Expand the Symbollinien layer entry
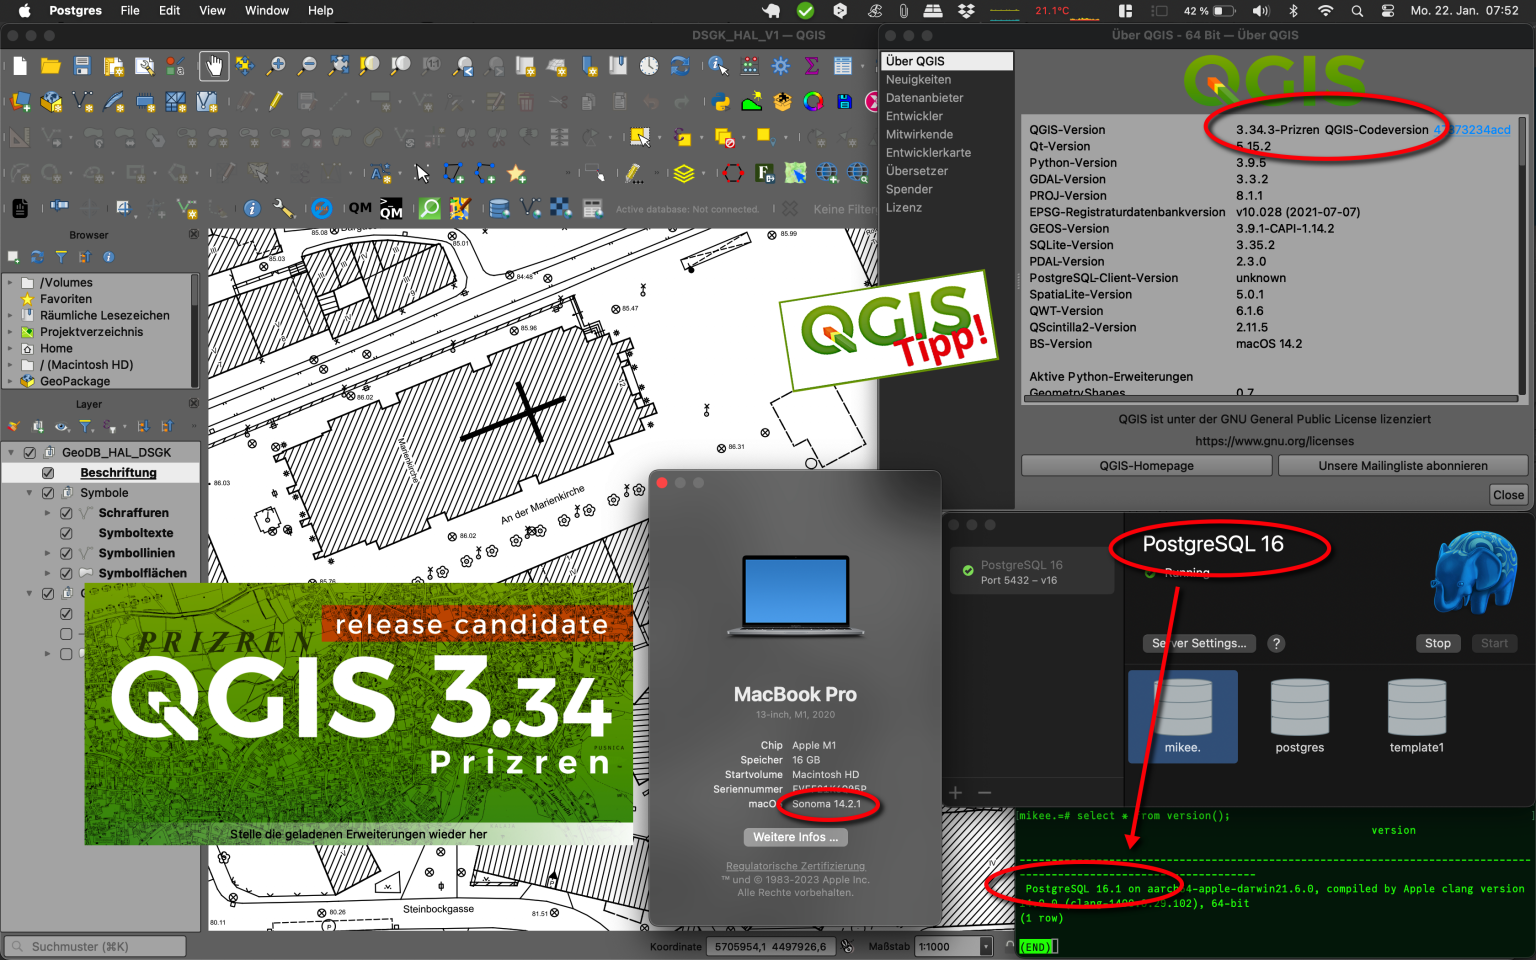 [x=46, y=552]
